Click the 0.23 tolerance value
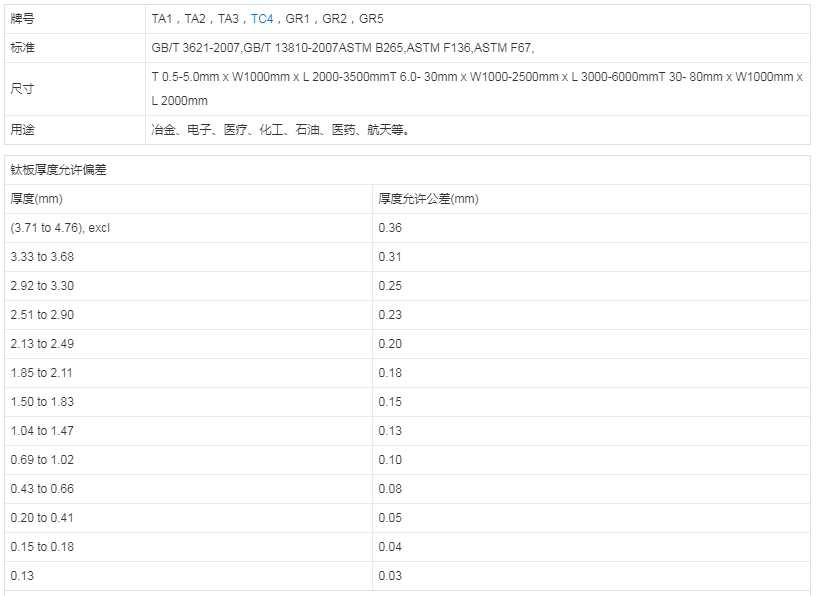This screenshot has width=816, height=596. coord(390,315)
